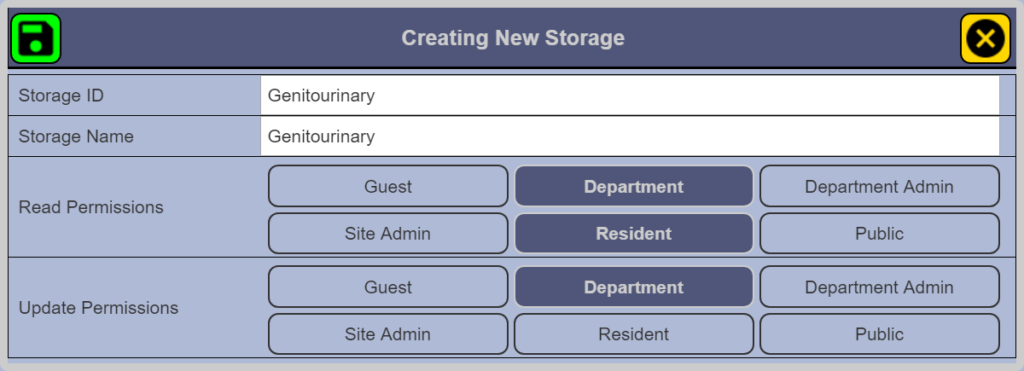This screenshot has width=1024, height=371.
Task: Disable Department under Update Permissions
Action: pyautogui.click(x=633, y=287)
